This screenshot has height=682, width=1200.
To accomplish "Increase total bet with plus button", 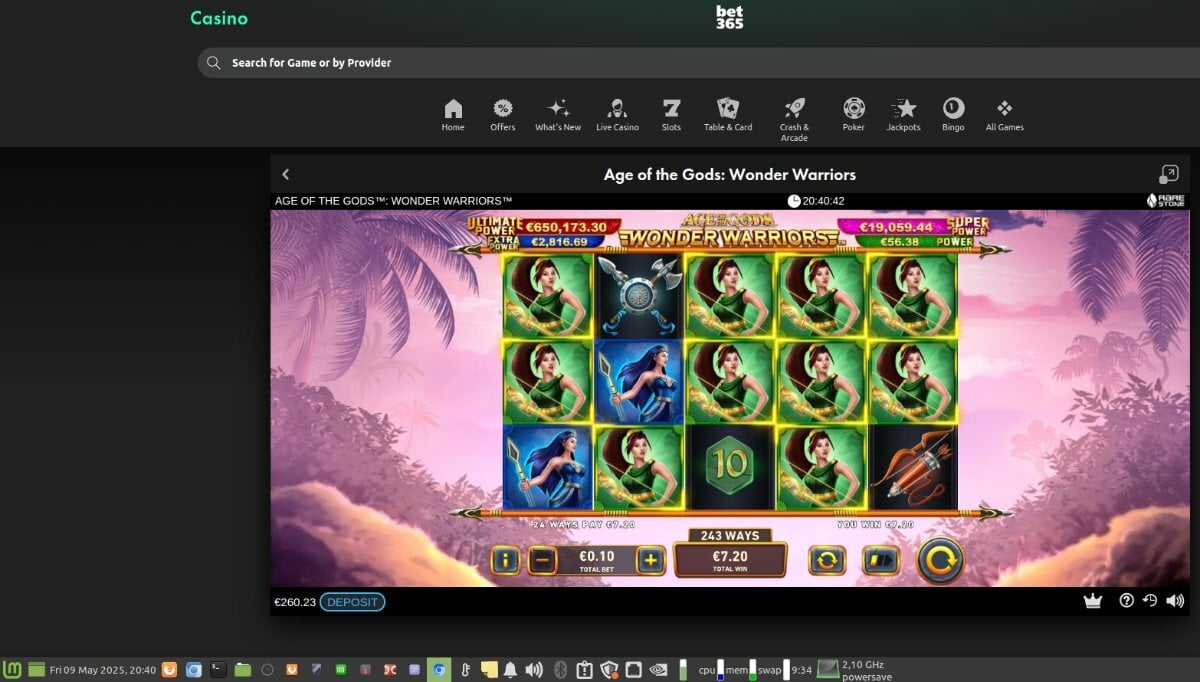I will [x=651, y=560].
